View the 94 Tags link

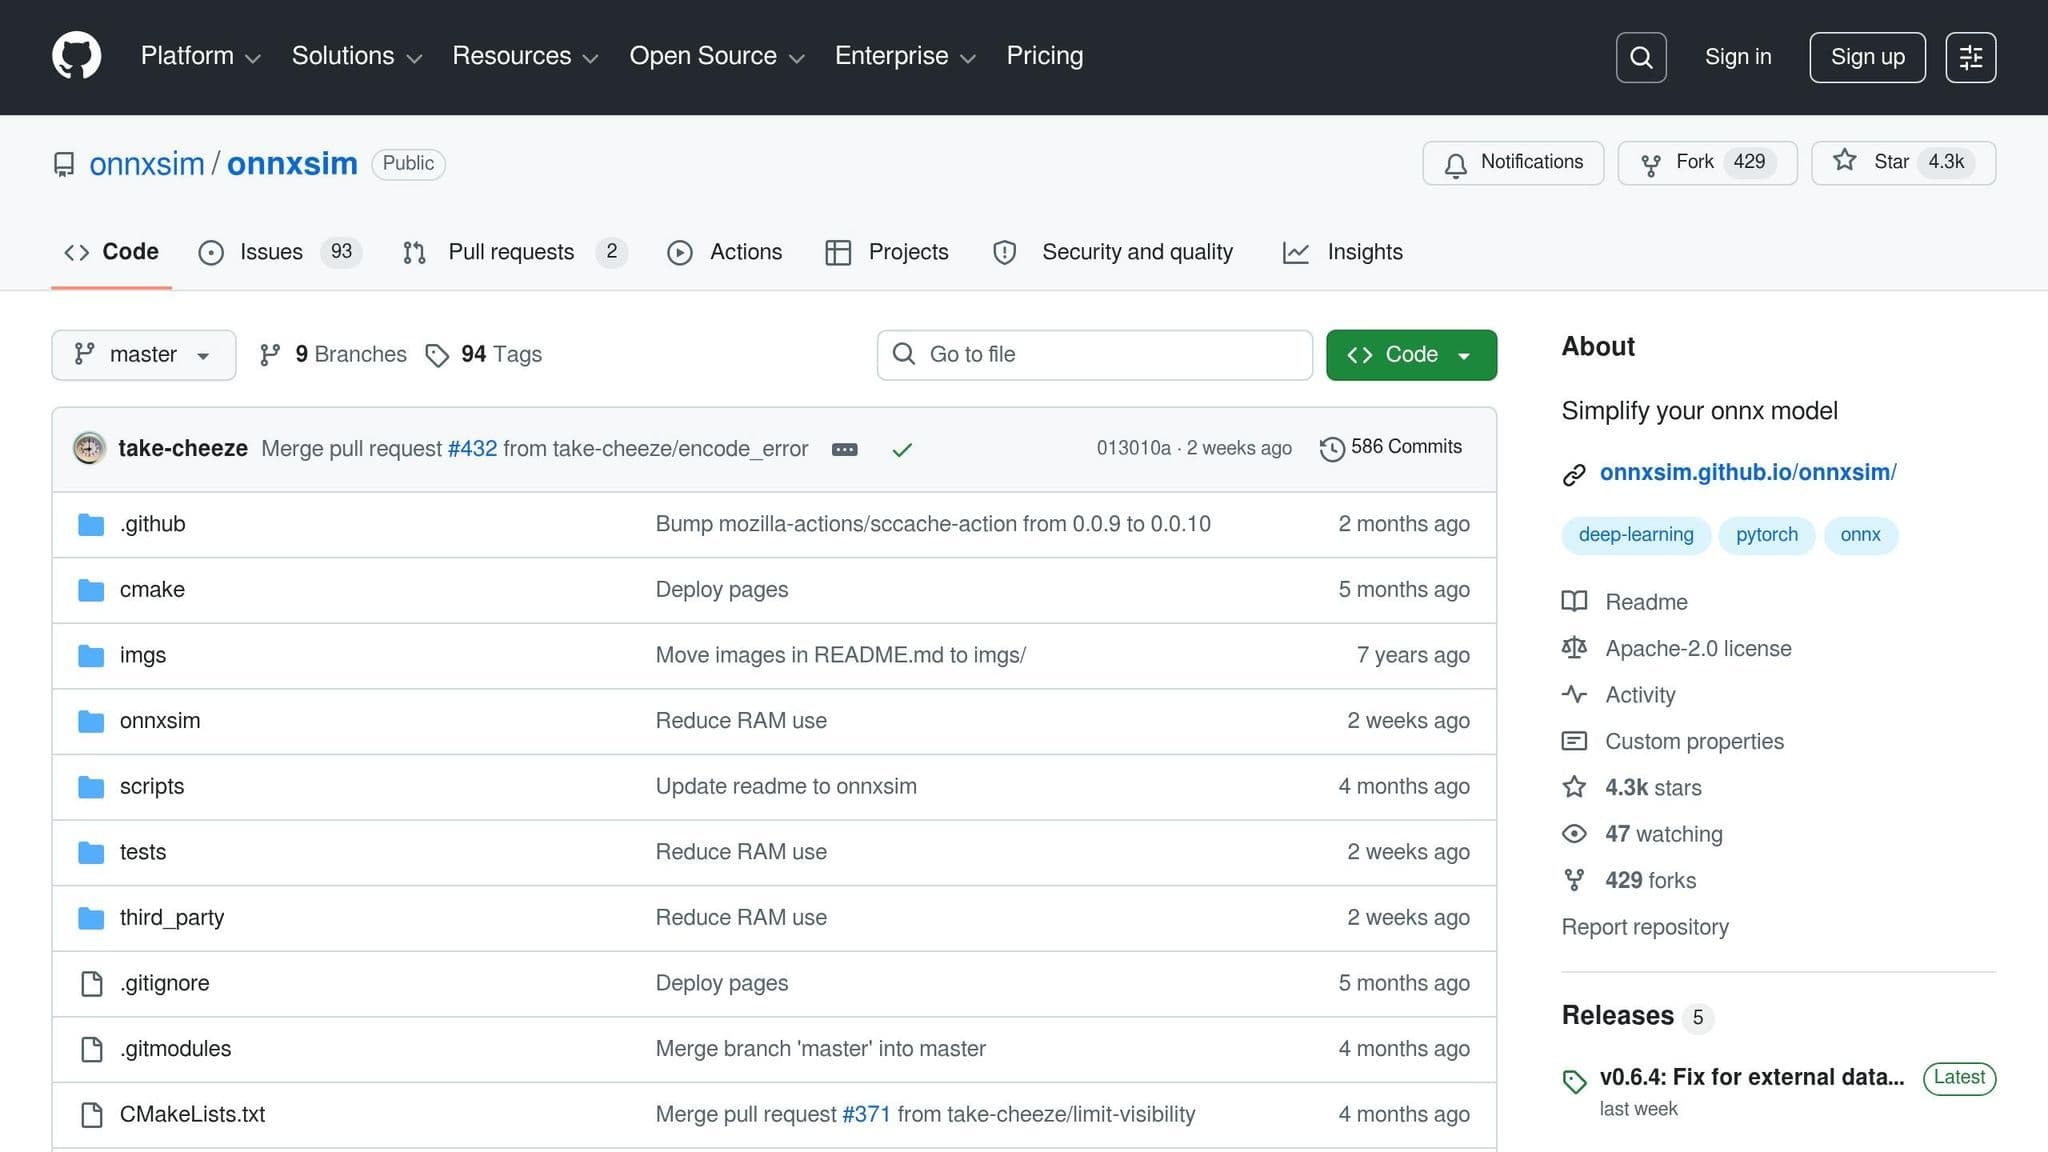(484, 355)
